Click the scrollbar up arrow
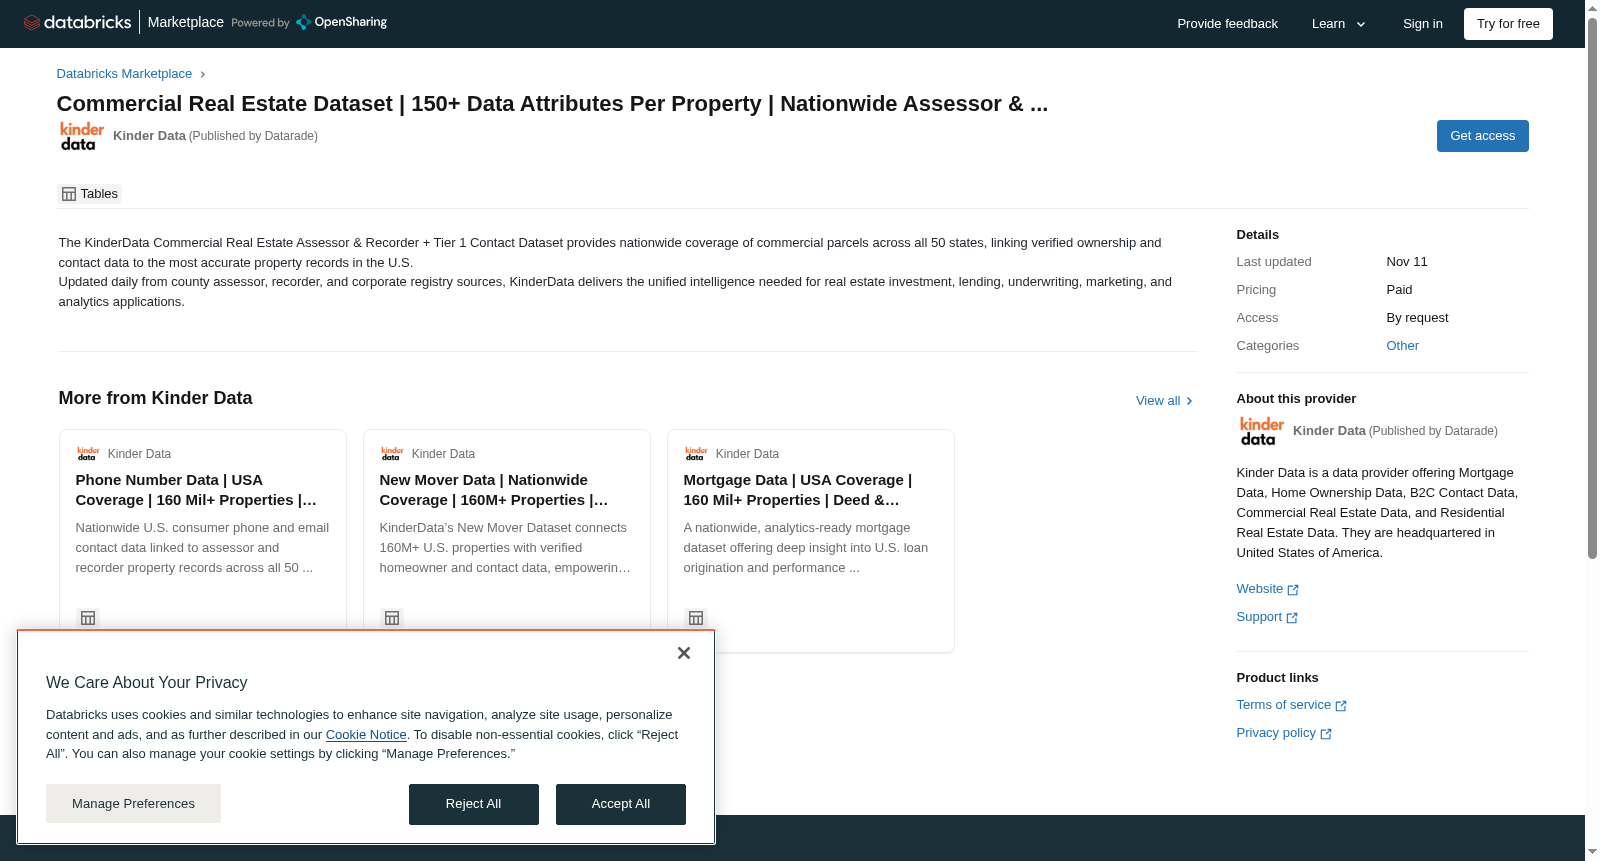Image resolution: width=1600 pixels, height=861 pixels. coord(1592,7)
